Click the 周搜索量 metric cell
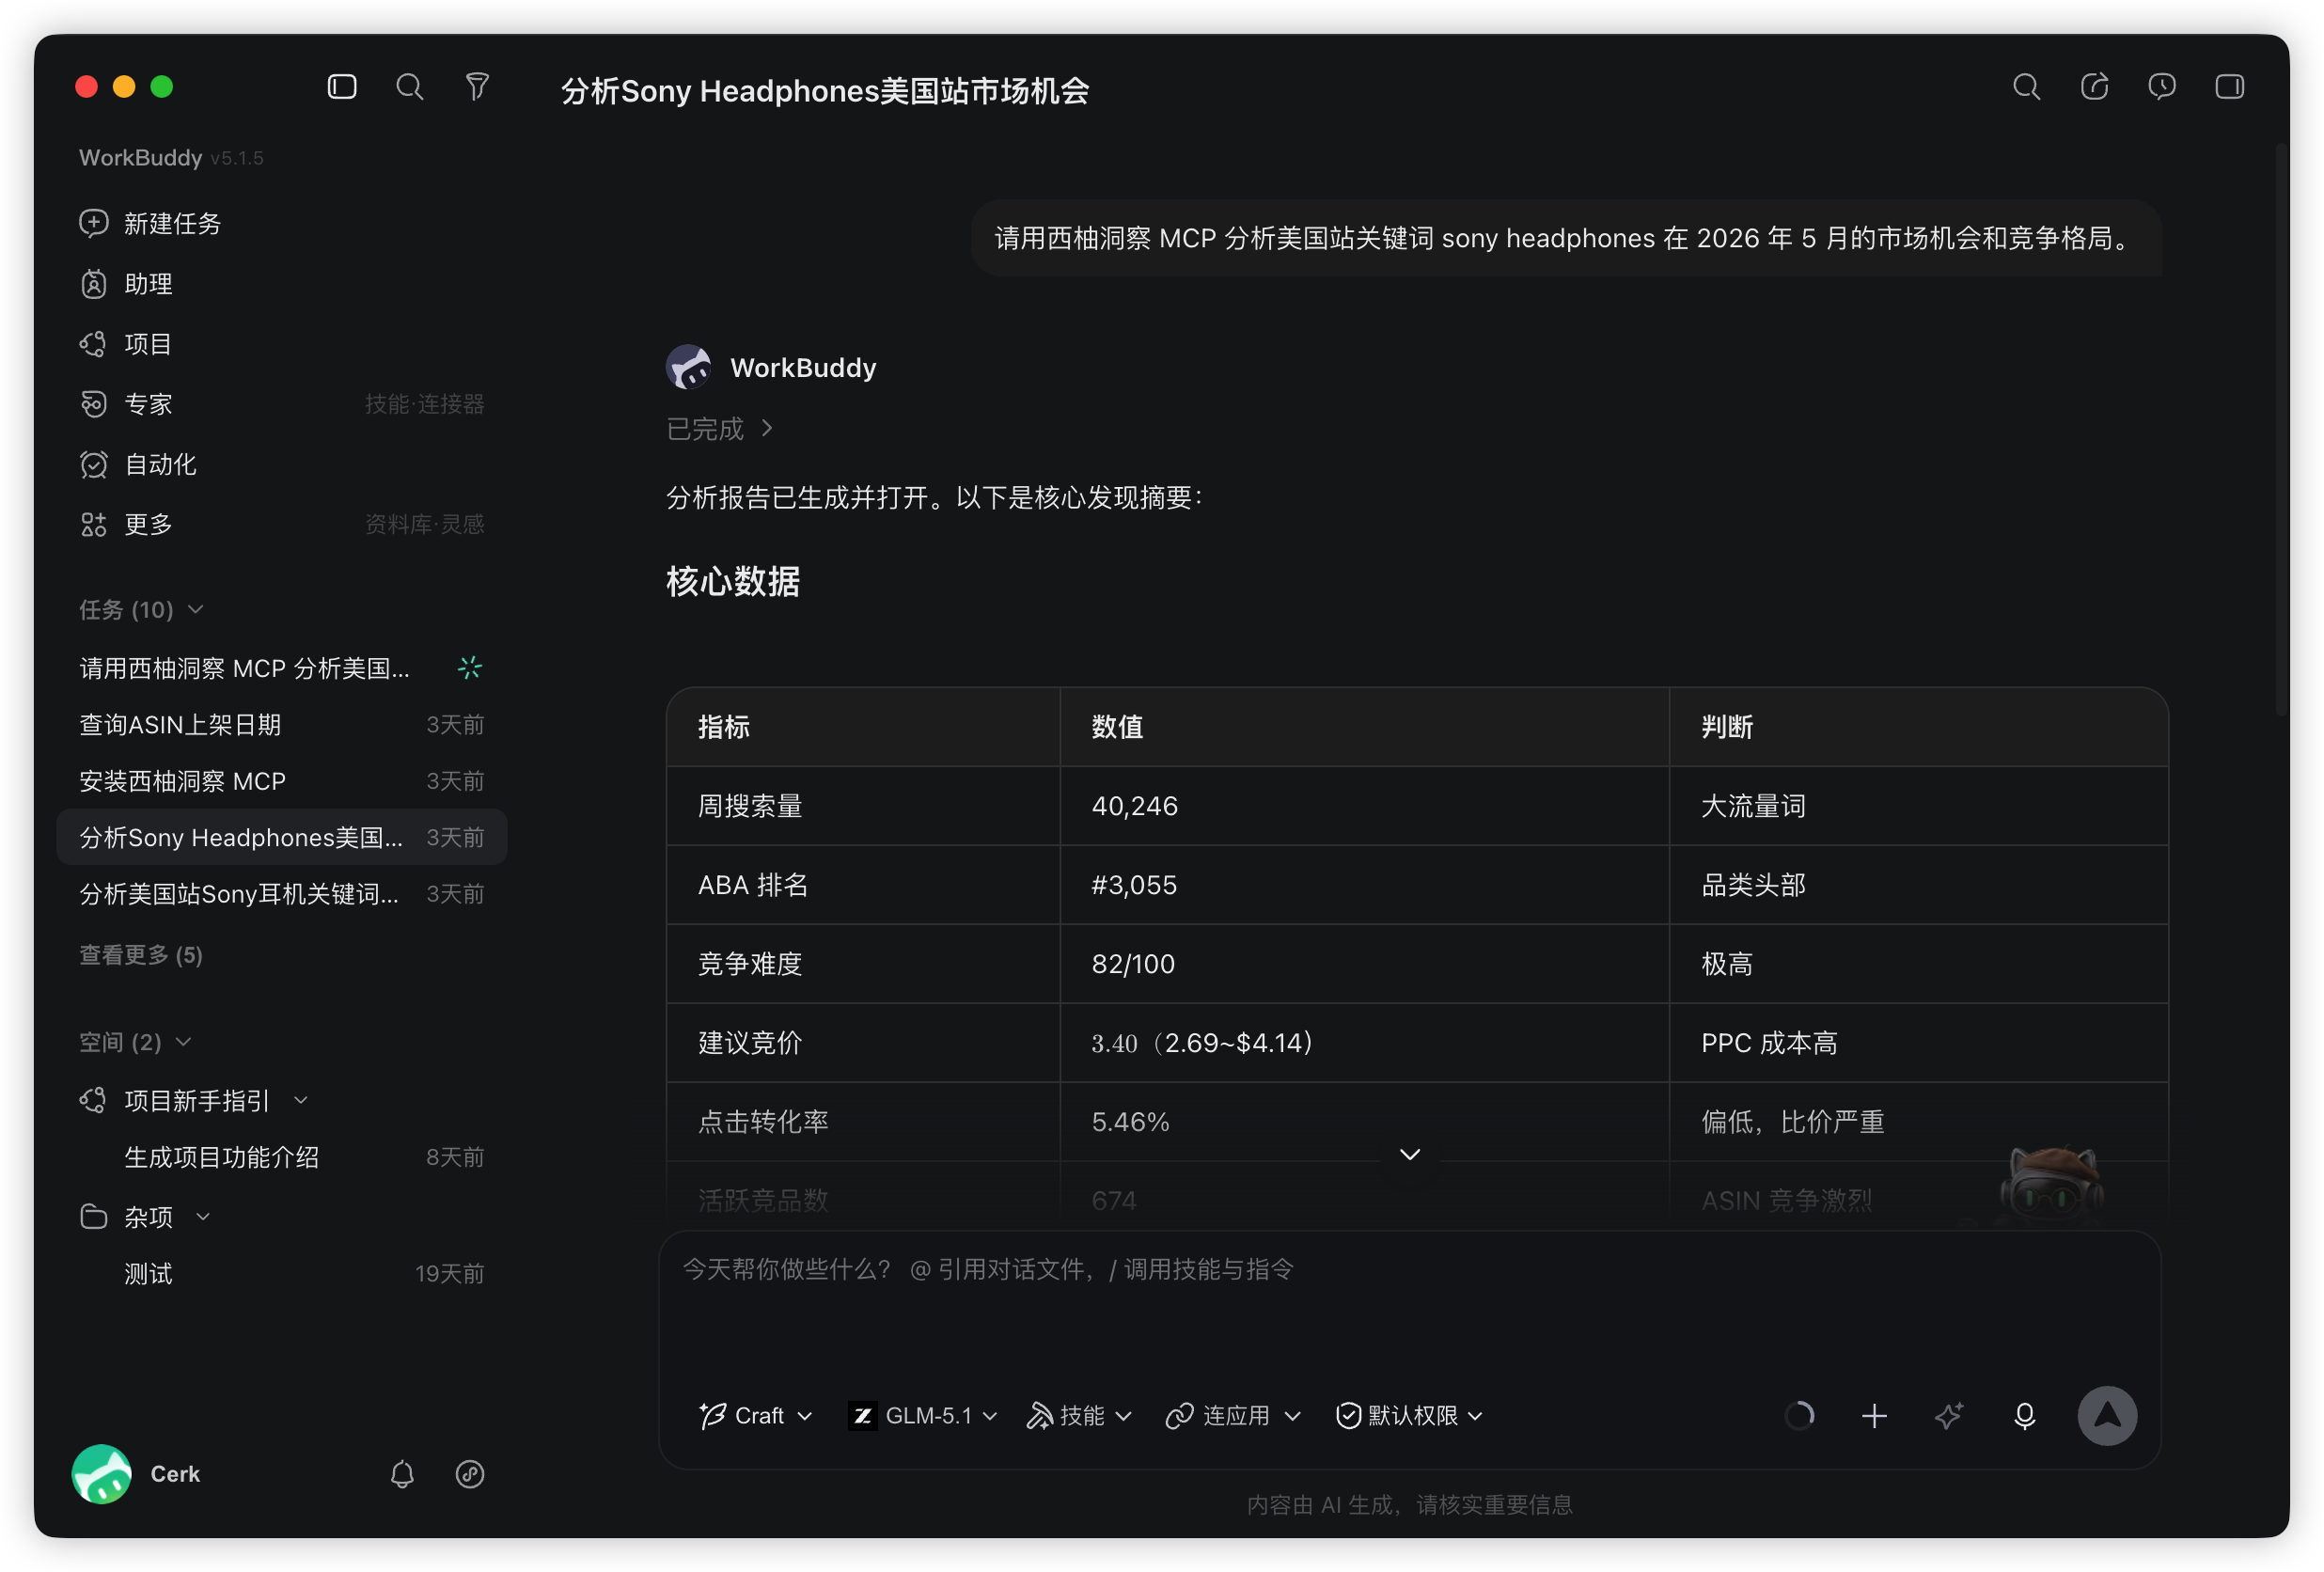The height and width of the screenshot is (1572, 2324). click(x=863, y=806)
